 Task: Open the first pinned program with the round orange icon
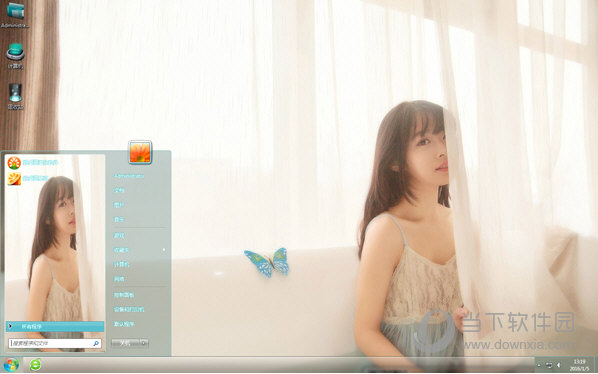pos(33,163)
